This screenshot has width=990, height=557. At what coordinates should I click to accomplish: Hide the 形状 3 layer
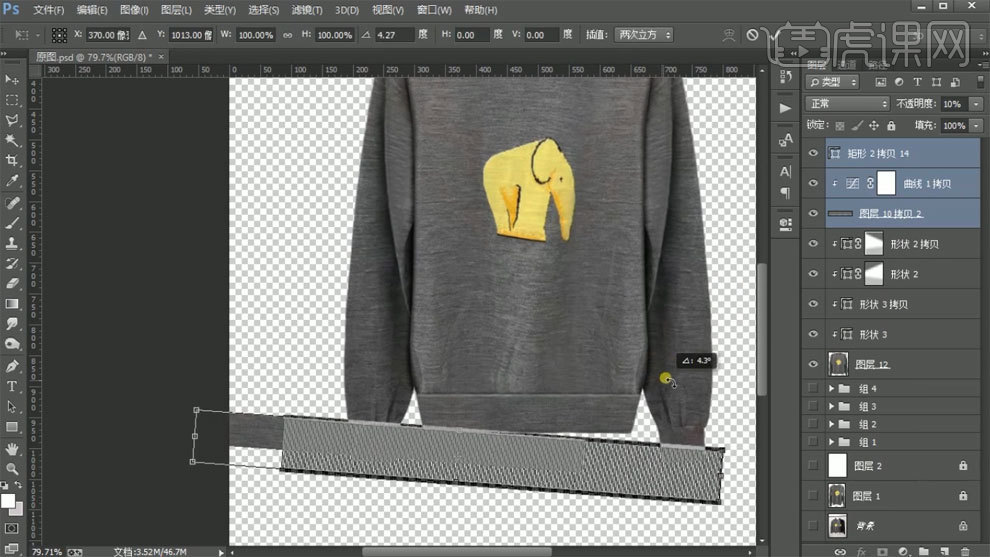tap(813, 334)
